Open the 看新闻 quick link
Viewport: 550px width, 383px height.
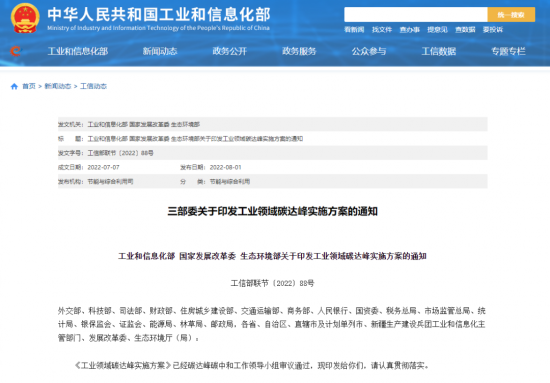354,30
